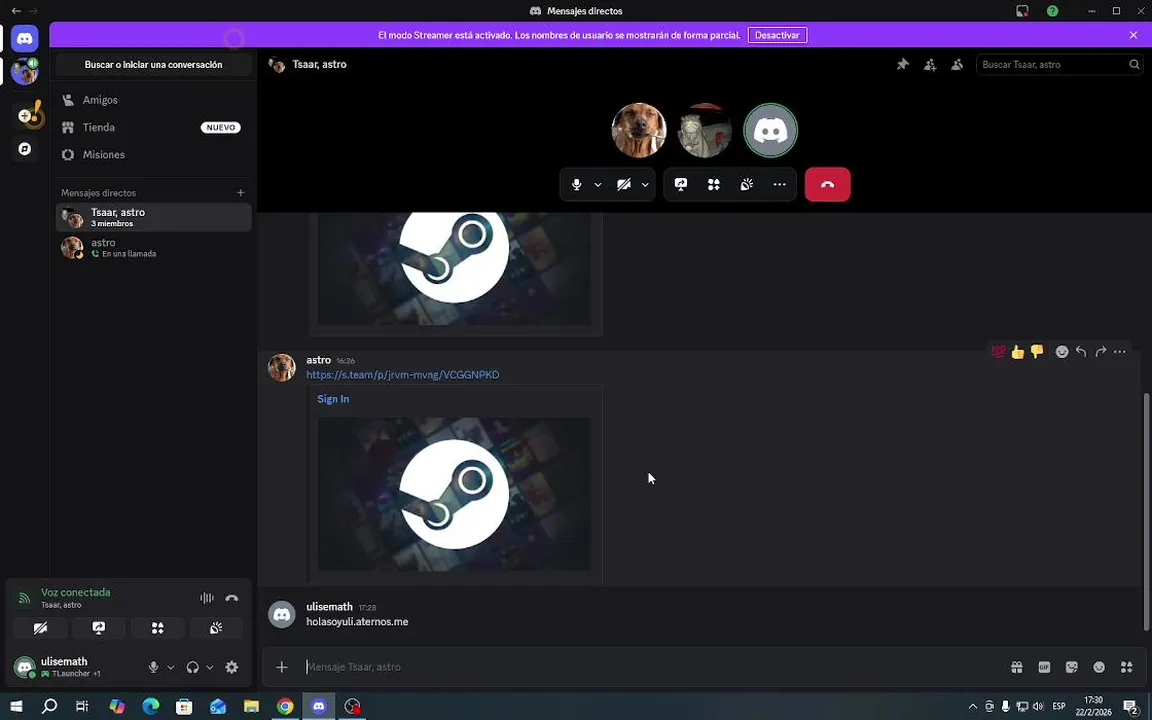Open the astro direct message

point(154,248)
